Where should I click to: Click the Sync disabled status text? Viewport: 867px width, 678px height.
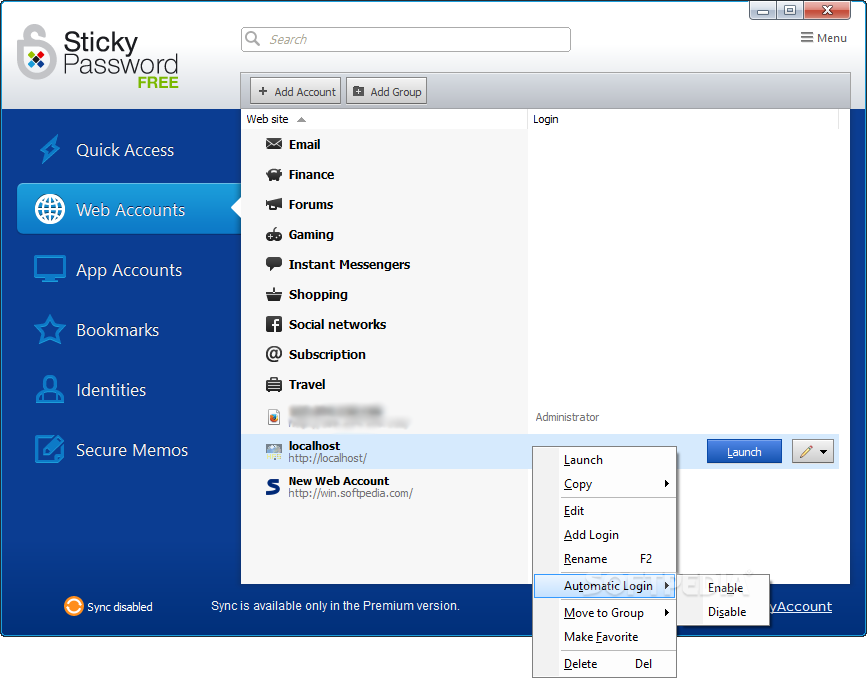[x=119, y=607]
